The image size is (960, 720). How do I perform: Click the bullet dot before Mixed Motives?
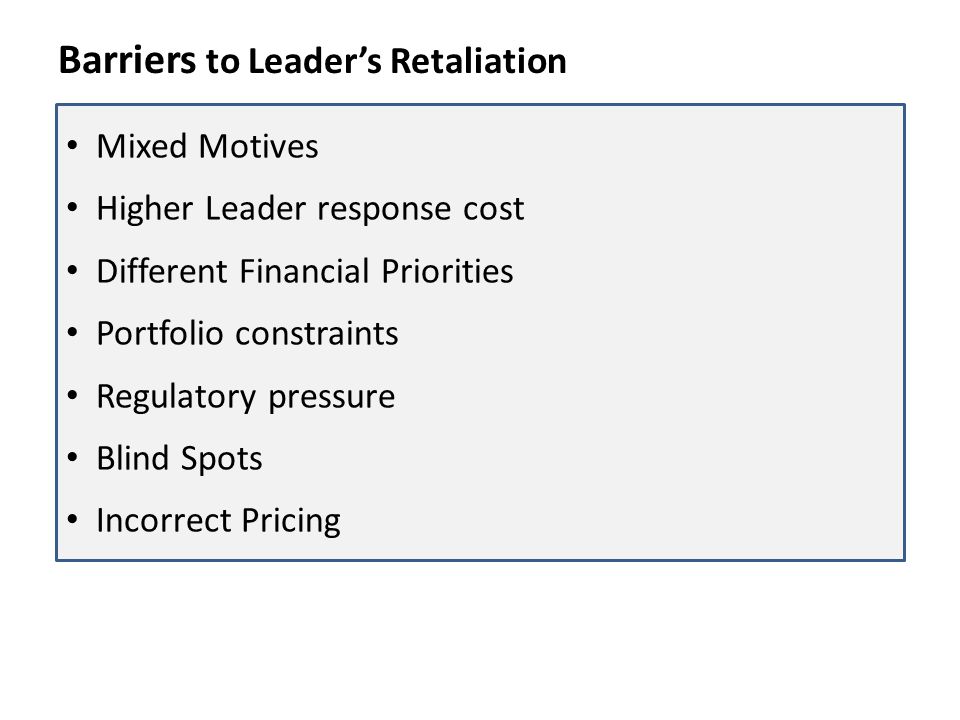(73, 146)
